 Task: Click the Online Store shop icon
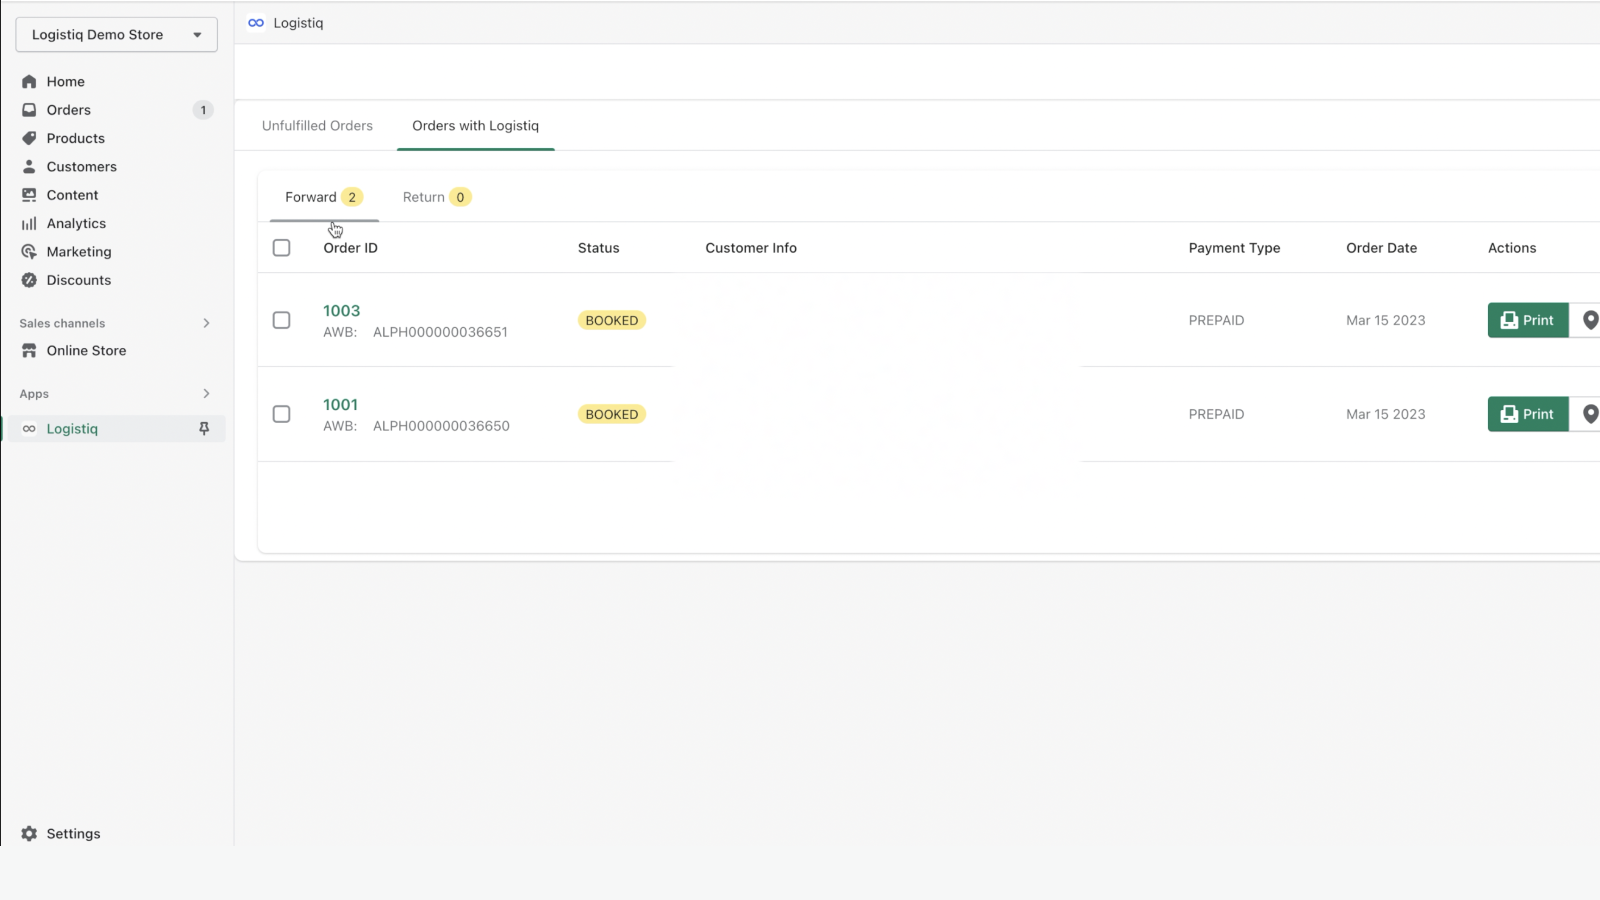[29, 351]
